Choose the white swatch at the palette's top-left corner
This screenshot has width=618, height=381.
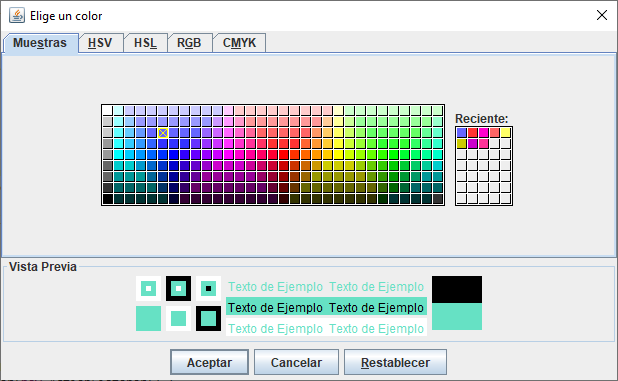[x=108, y=111]
